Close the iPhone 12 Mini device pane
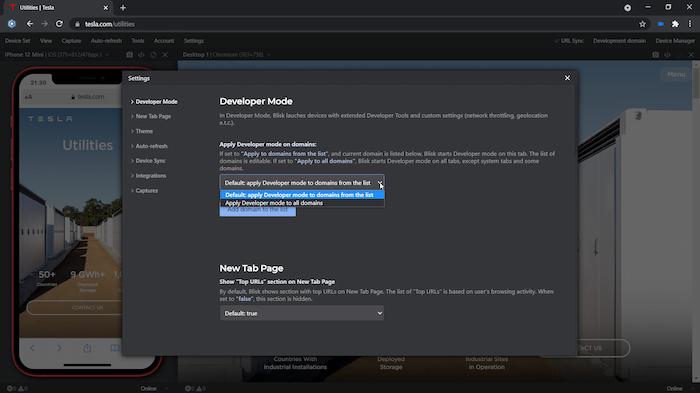Image resolution: width=700 pixels, height=393 pixels. pyautogui.click(x=165, y=54)
